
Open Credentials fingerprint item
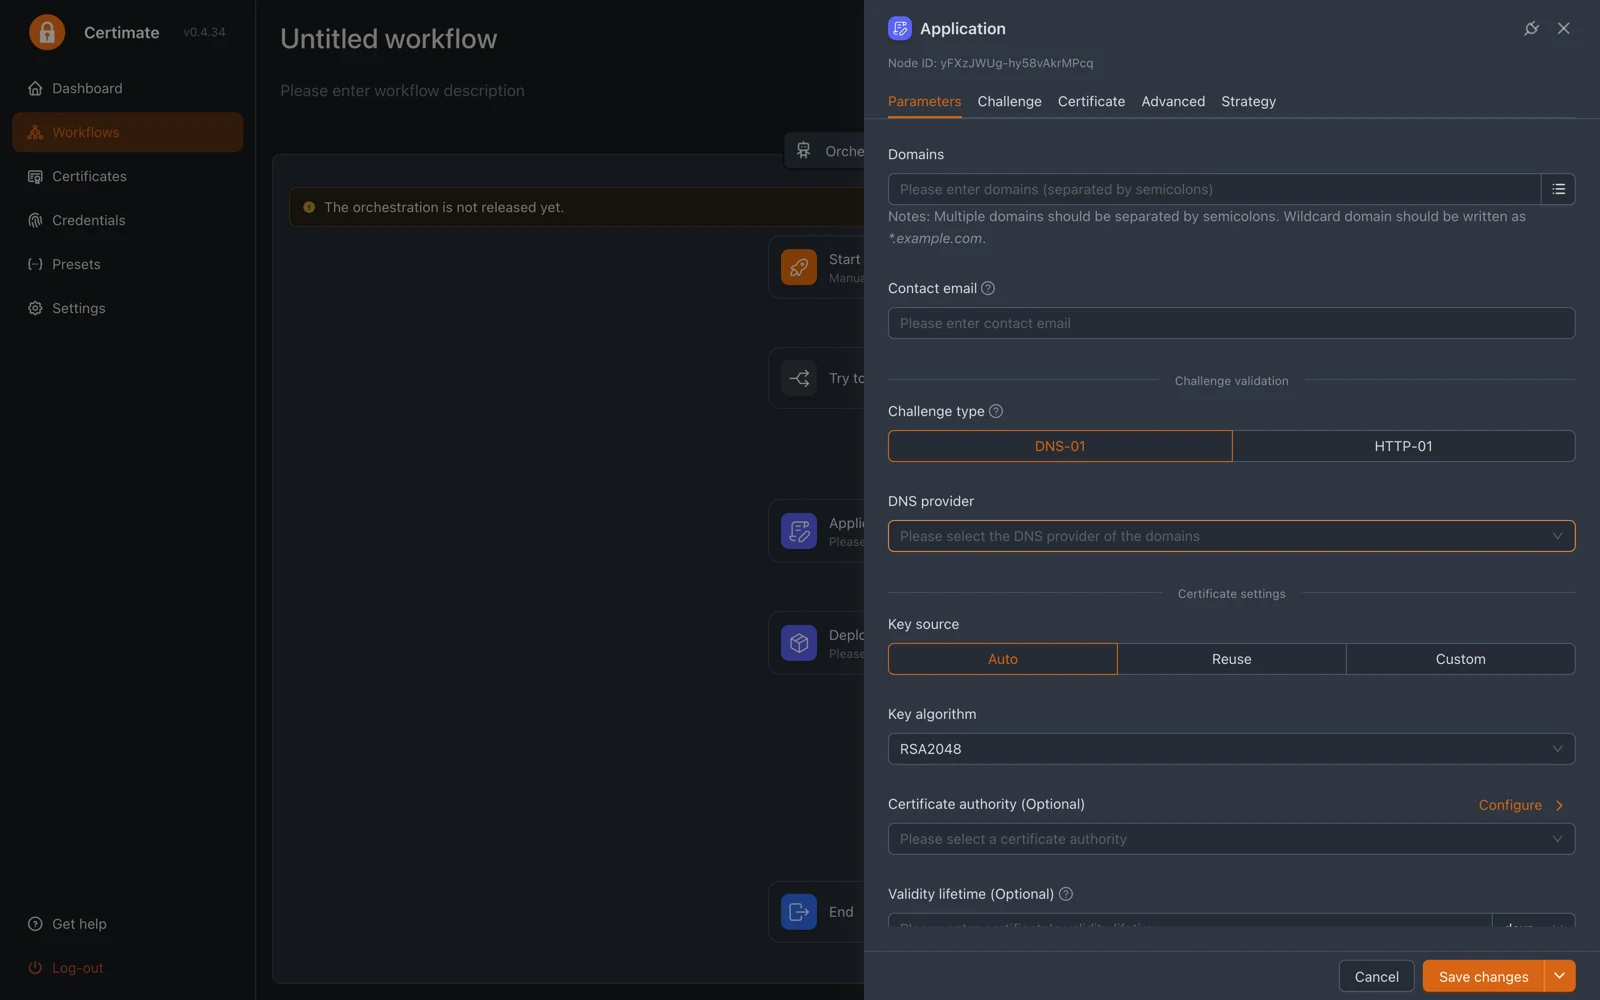(127, 220)
